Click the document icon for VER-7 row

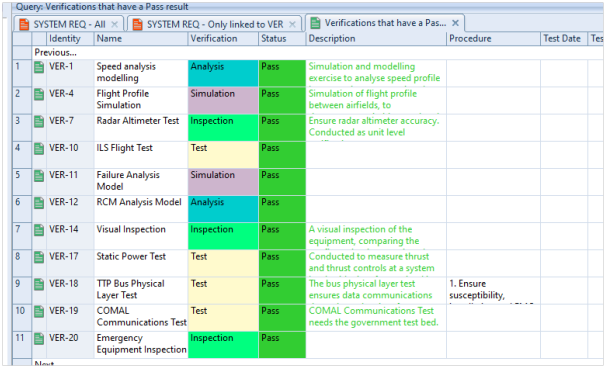(39, 121)
